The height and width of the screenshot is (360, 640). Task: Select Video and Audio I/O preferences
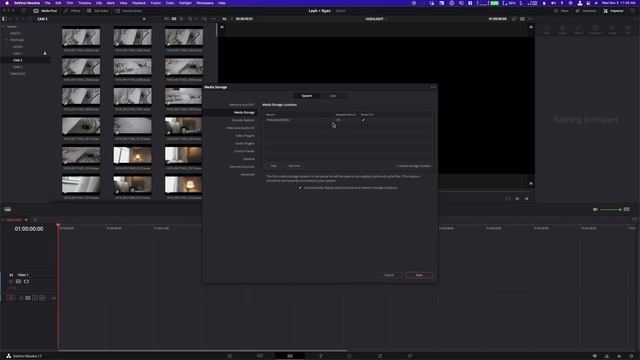point(241,128)
